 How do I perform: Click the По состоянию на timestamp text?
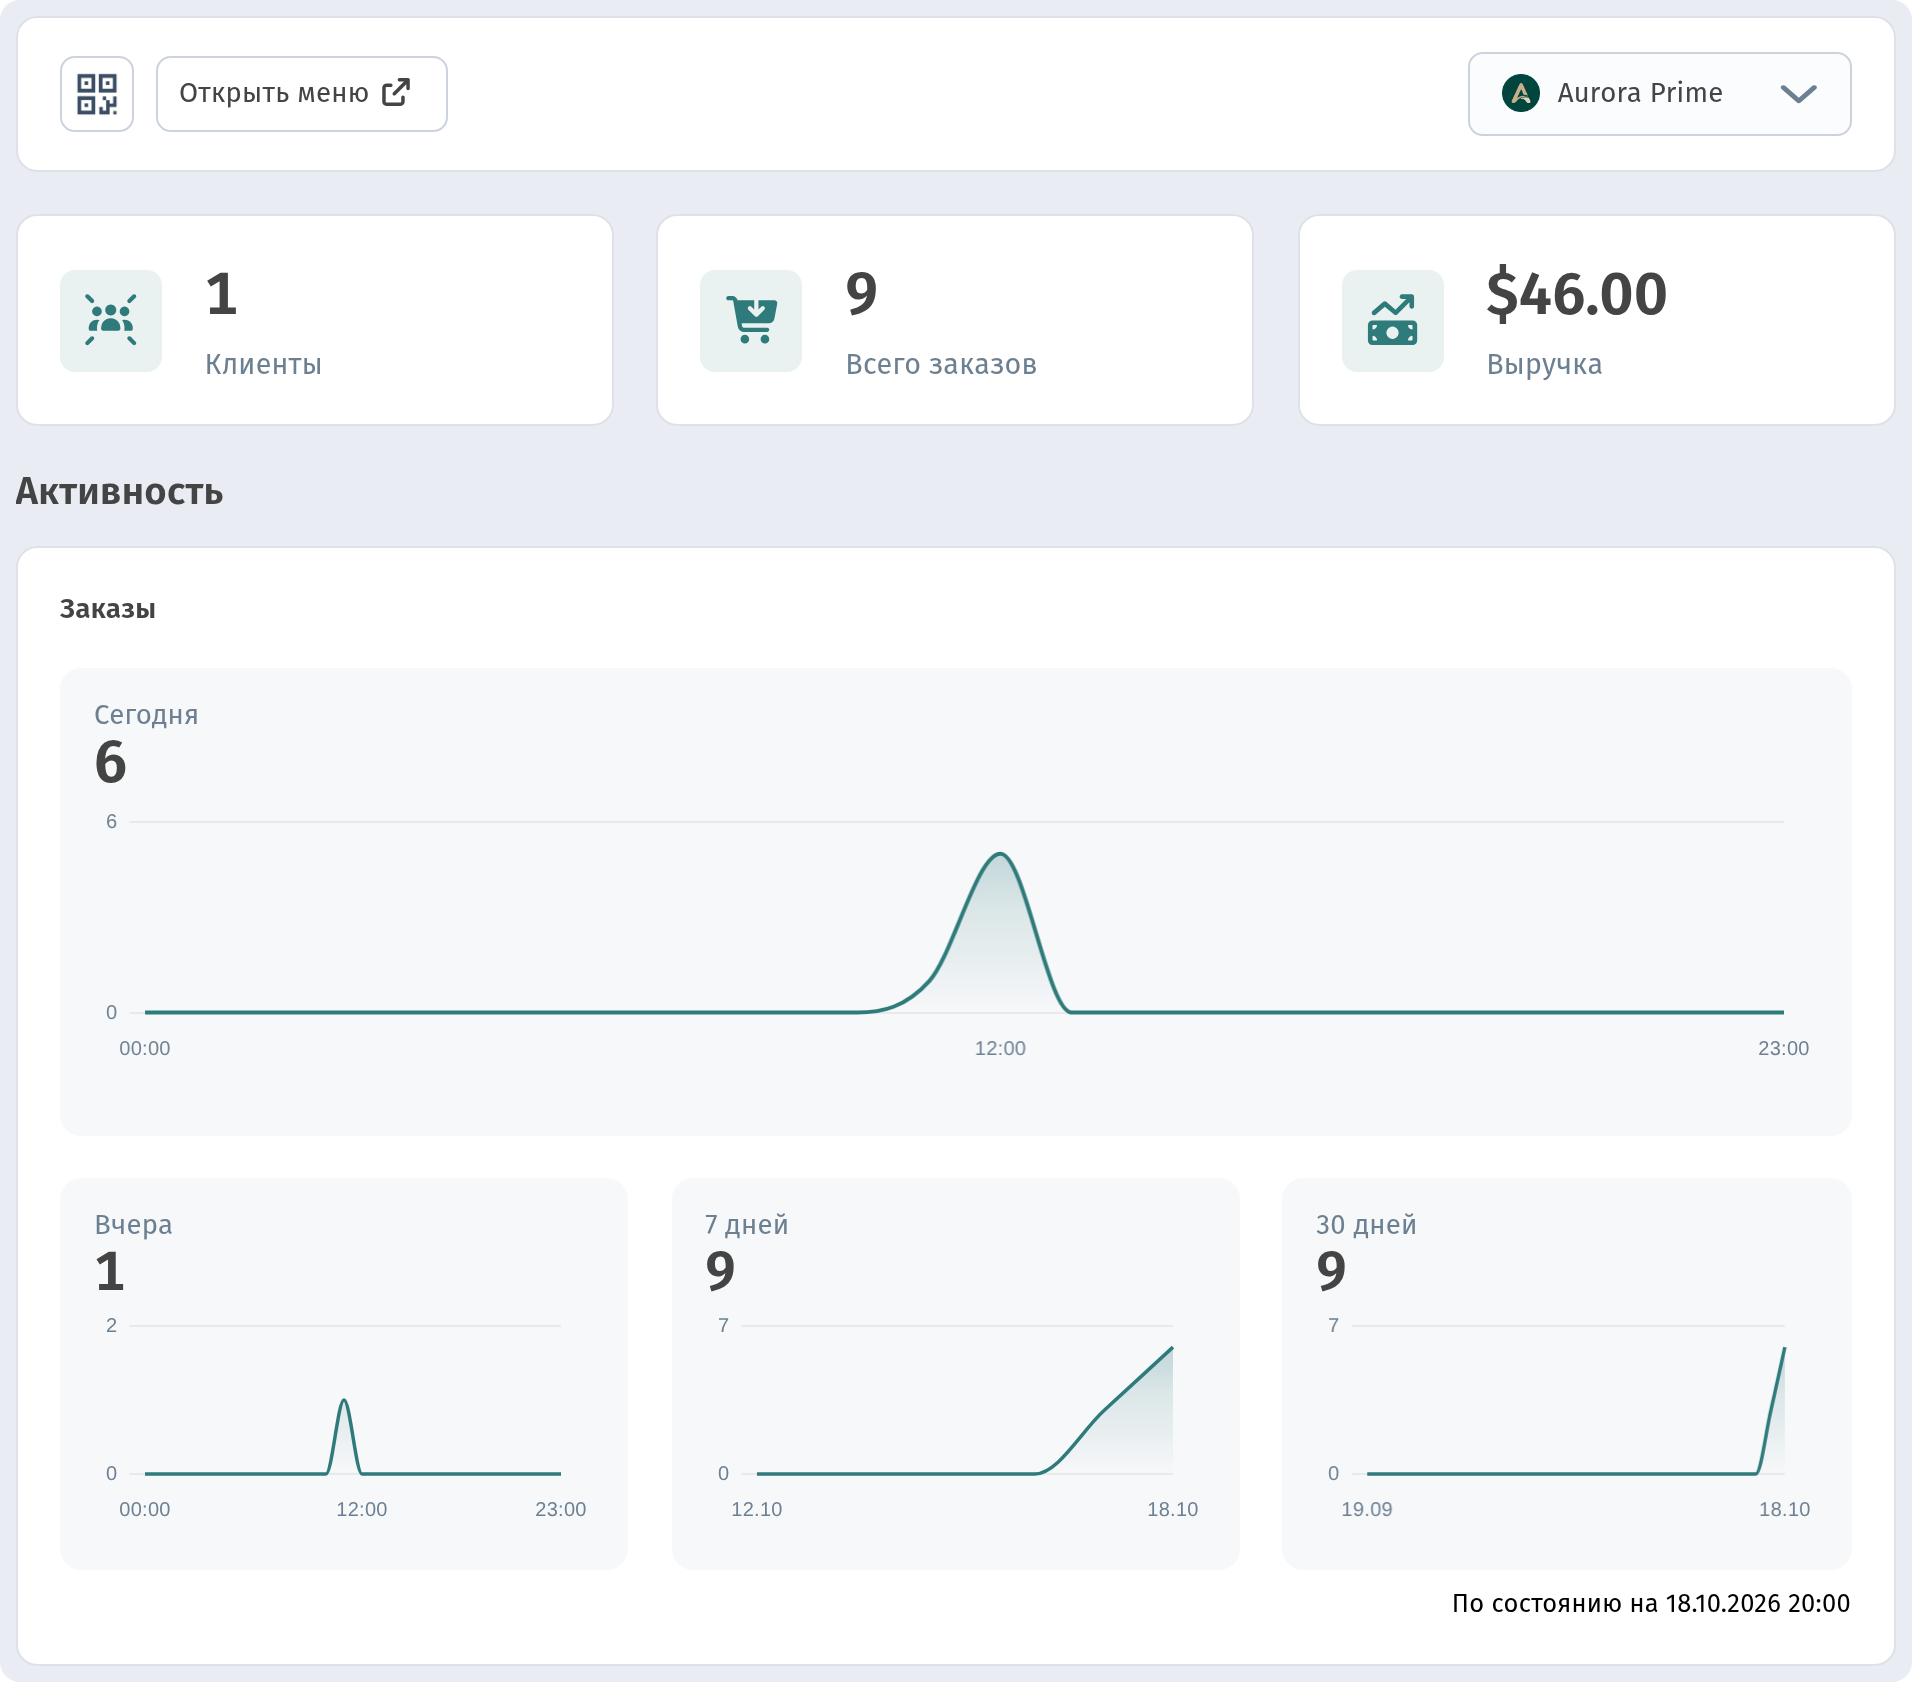tap(1651, 1603)
